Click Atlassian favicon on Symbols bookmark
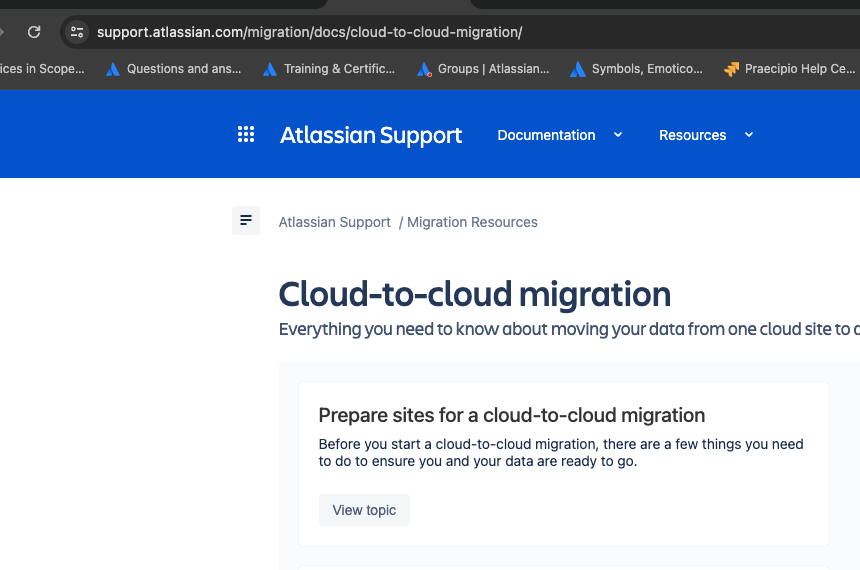860x570 pixels. pyautogui.click(x=578, y=69)
